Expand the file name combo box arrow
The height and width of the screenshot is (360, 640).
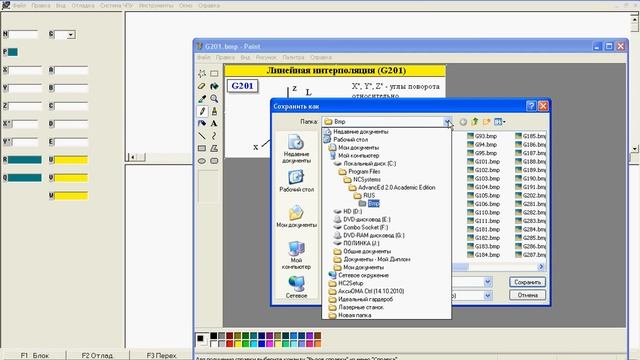pos(487,282)
